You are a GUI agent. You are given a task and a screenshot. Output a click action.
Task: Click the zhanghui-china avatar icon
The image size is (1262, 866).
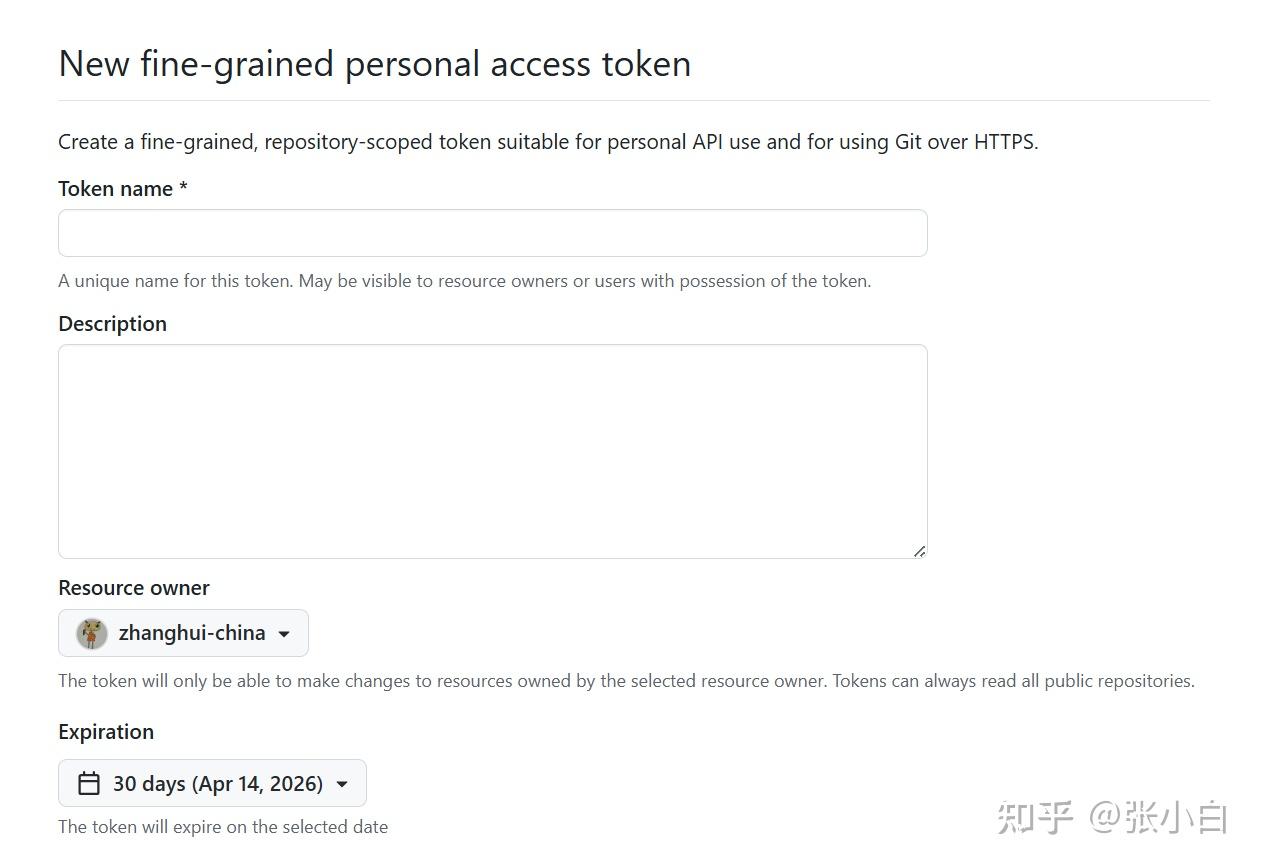click(92, 633)
